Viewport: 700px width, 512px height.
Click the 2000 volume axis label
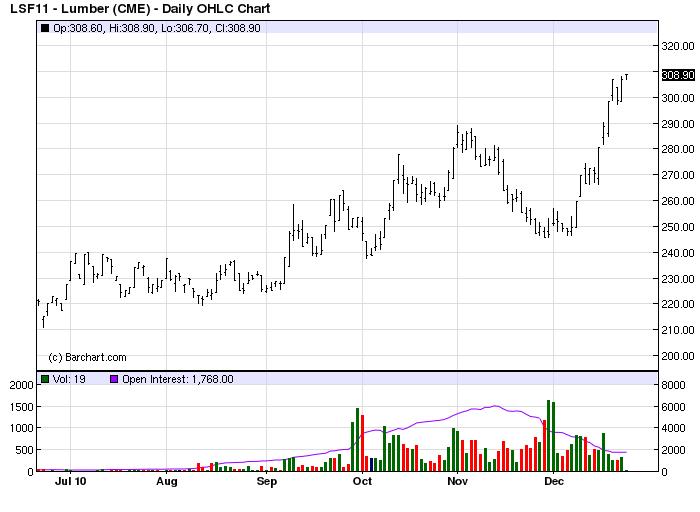coord(18,384)
